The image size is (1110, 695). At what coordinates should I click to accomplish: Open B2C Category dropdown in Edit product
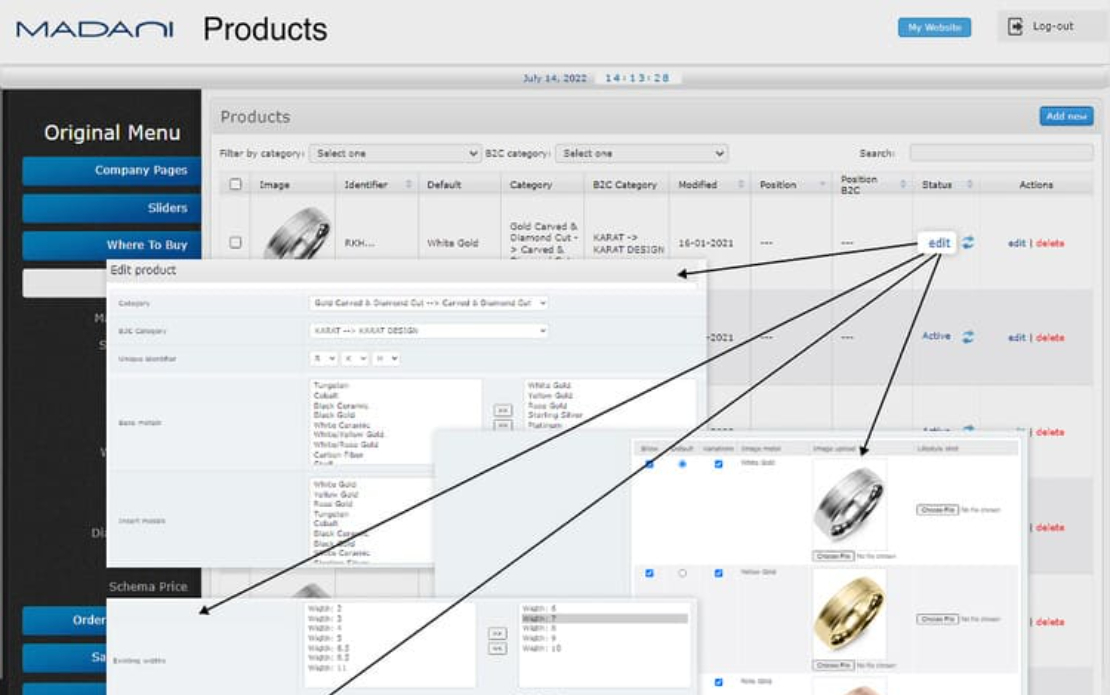pos(428,331)
